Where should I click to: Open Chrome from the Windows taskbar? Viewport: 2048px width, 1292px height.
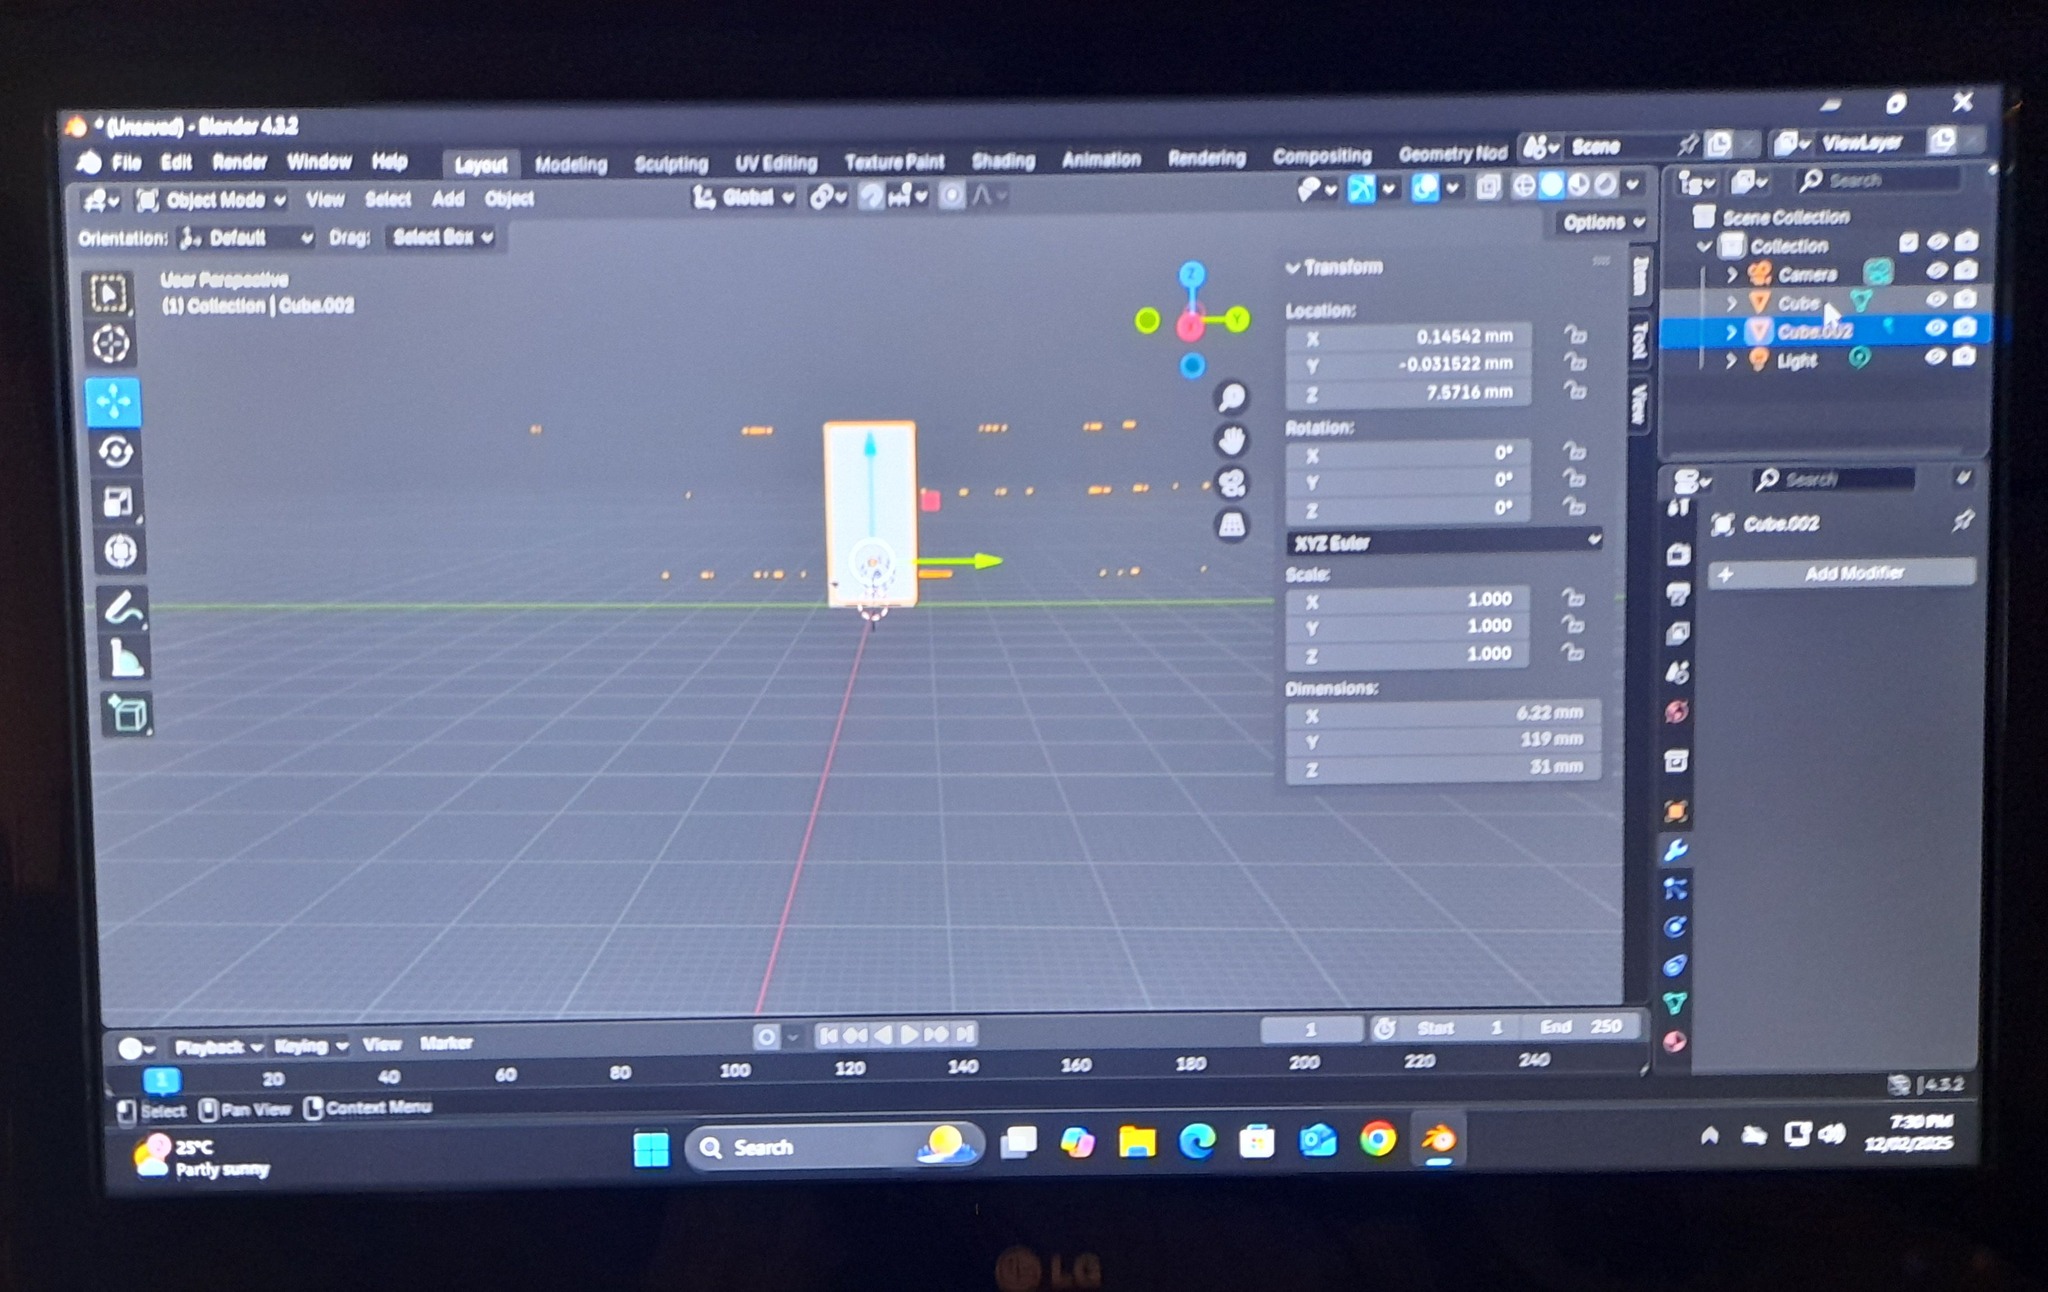point(1378,1139)
